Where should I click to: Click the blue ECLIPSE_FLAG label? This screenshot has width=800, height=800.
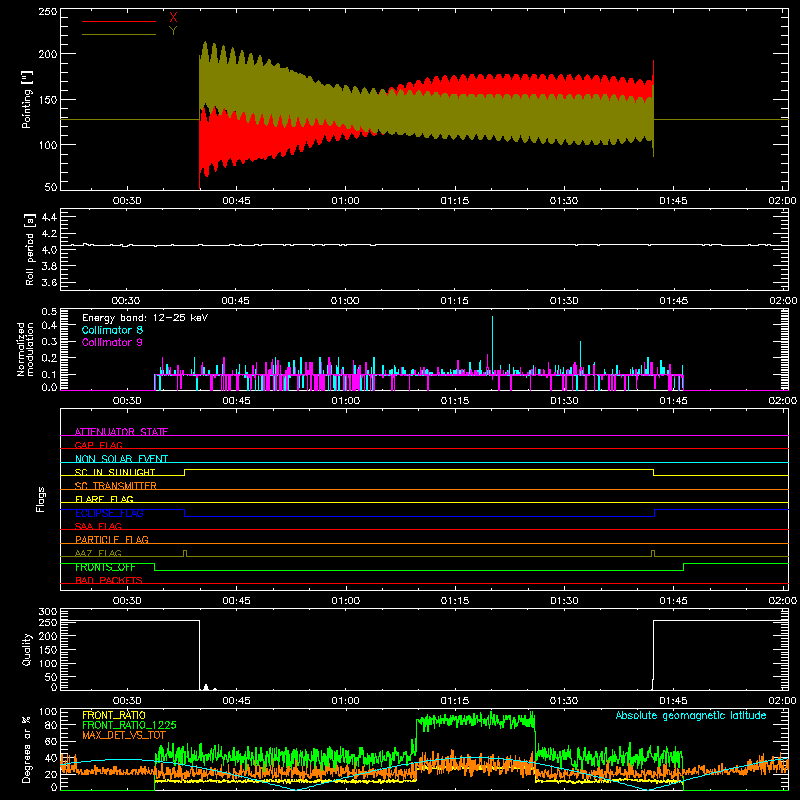109,513
